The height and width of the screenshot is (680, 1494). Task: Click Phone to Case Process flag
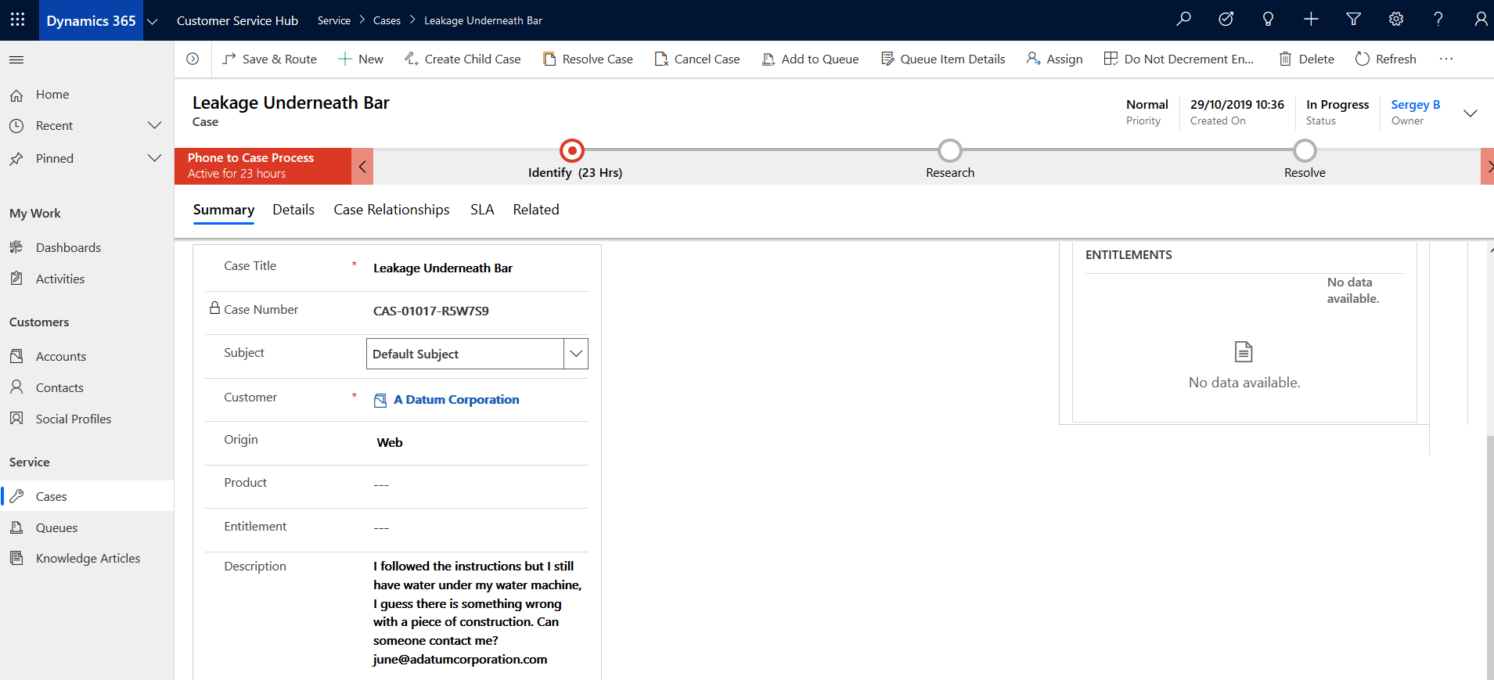point(263,166)
